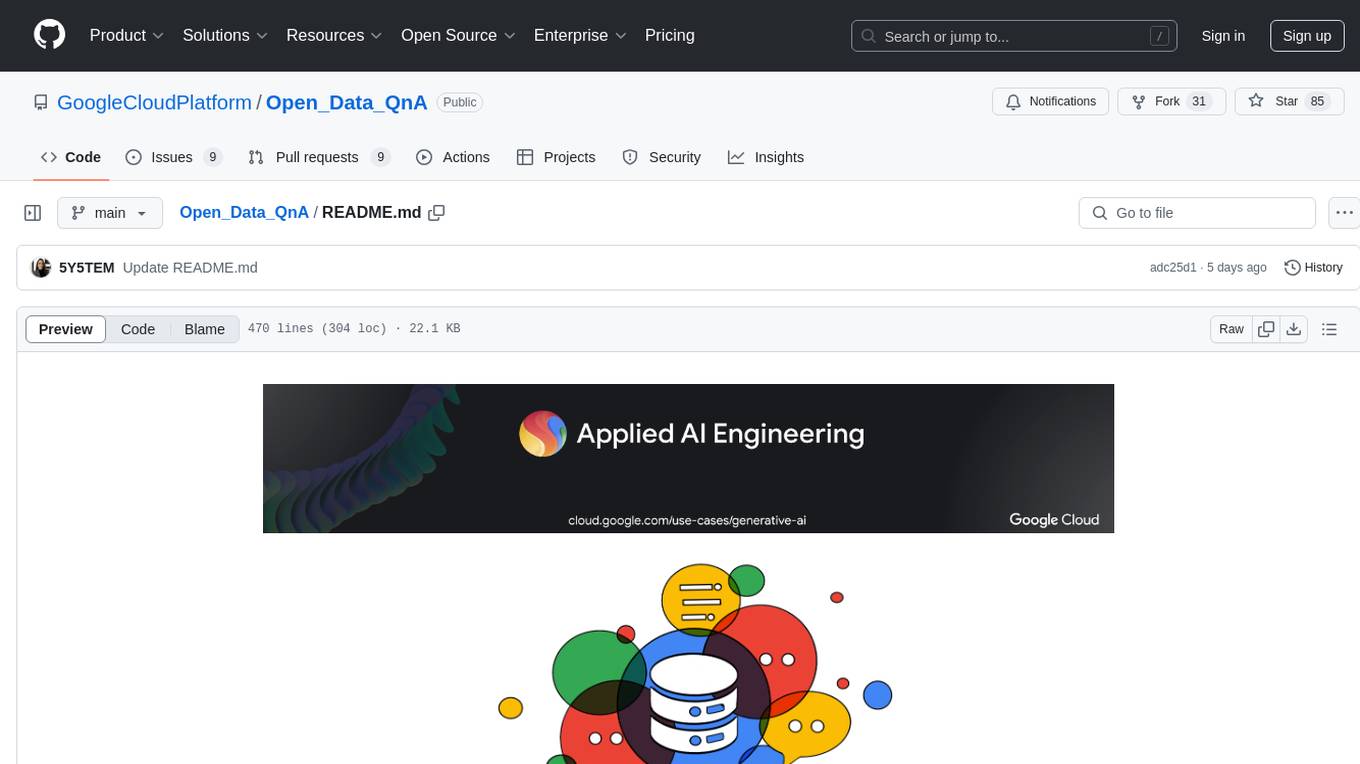
Task: Open the Pricing page
Action: click(x=670, y=35)
